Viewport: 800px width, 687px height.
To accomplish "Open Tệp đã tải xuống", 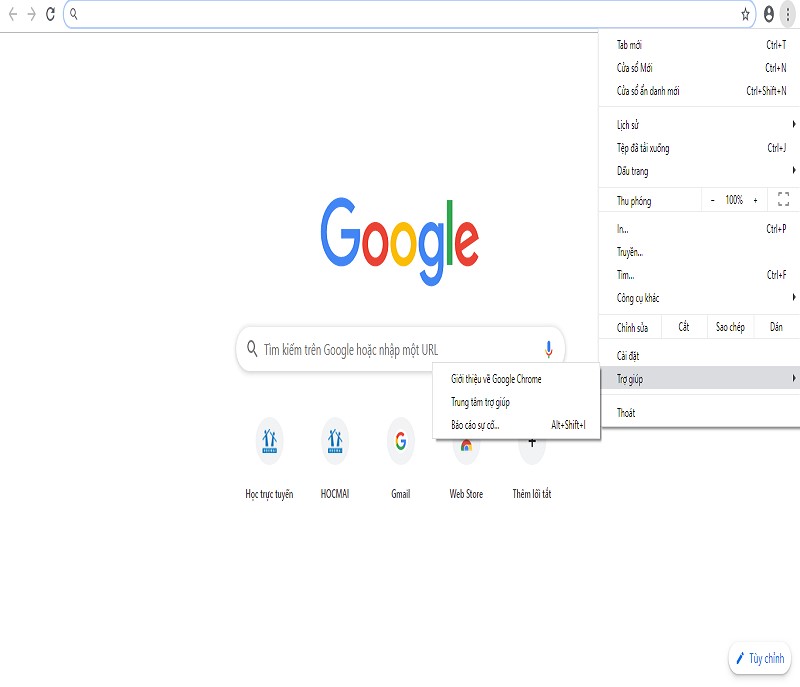I will [699, 148].
